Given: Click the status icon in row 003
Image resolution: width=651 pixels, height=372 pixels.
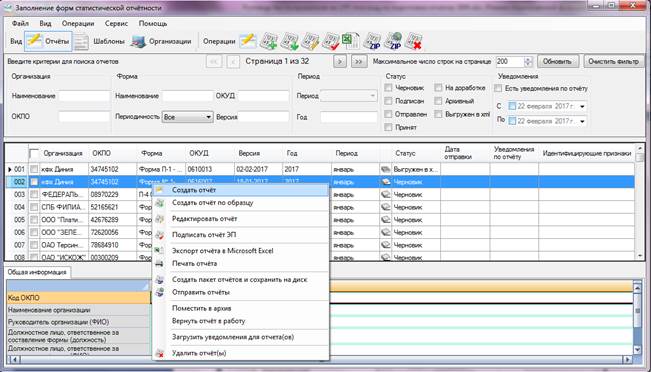Looking at the screenshot, I should coord(386,194).
